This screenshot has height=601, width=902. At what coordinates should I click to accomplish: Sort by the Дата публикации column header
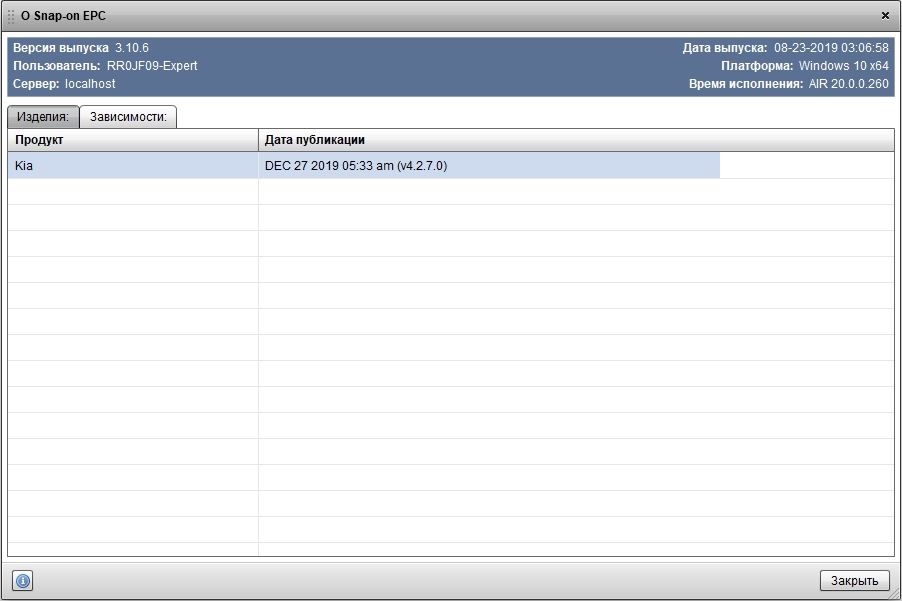click(576, 140)
